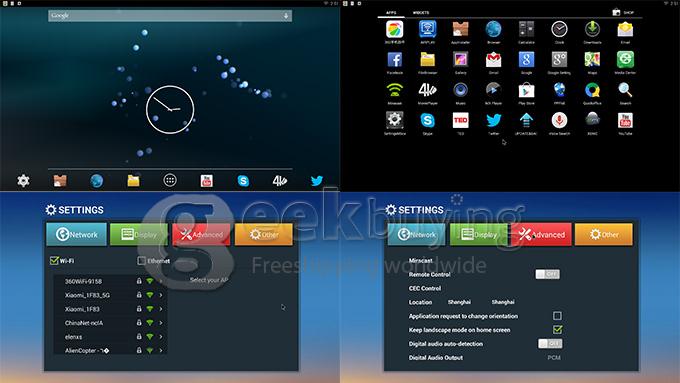Expand the elenxs network chevron
The image size is (680, 383).
tap(161, 337)
